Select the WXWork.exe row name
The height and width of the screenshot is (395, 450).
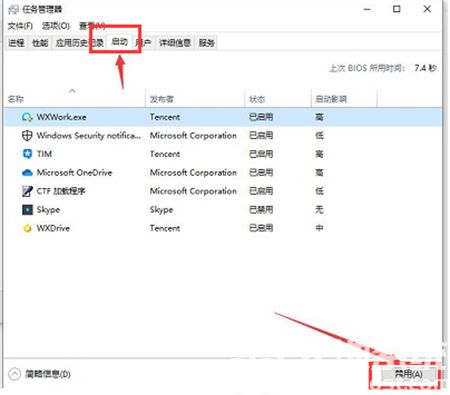pyautogui.click(x=61, y=117)
